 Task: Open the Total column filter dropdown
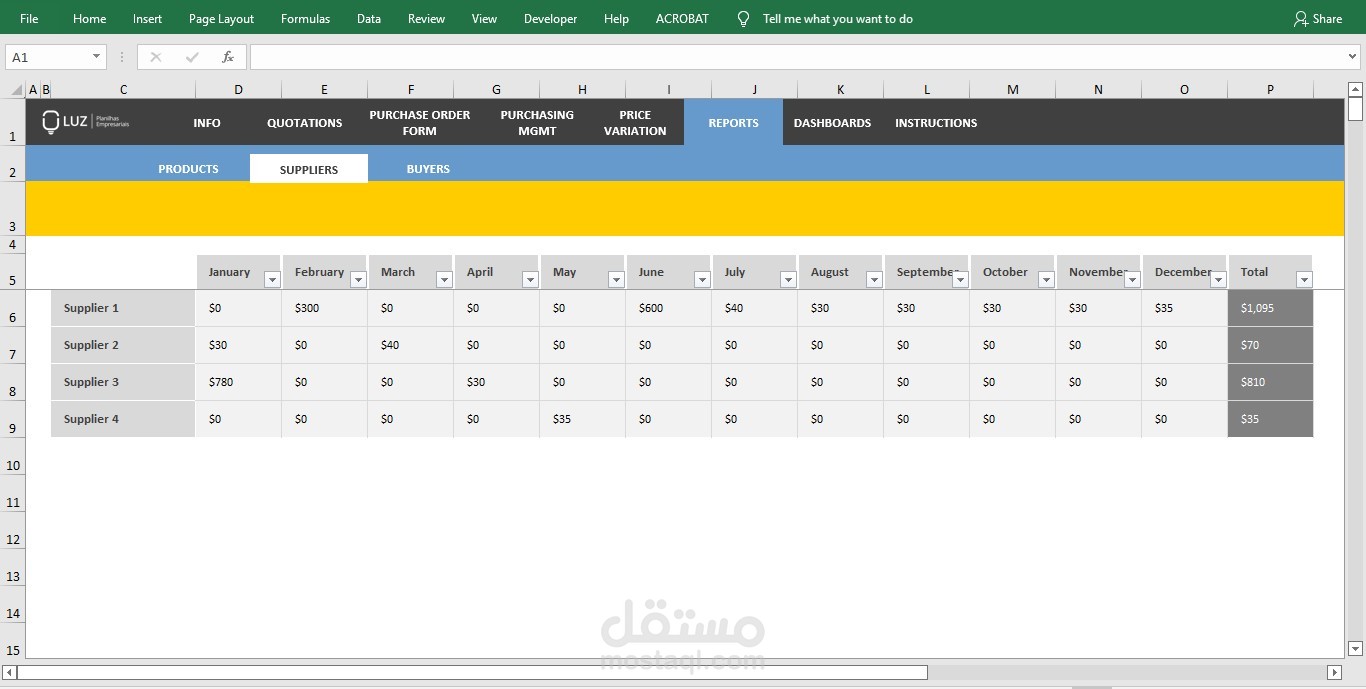click(x=1304, y=280)
